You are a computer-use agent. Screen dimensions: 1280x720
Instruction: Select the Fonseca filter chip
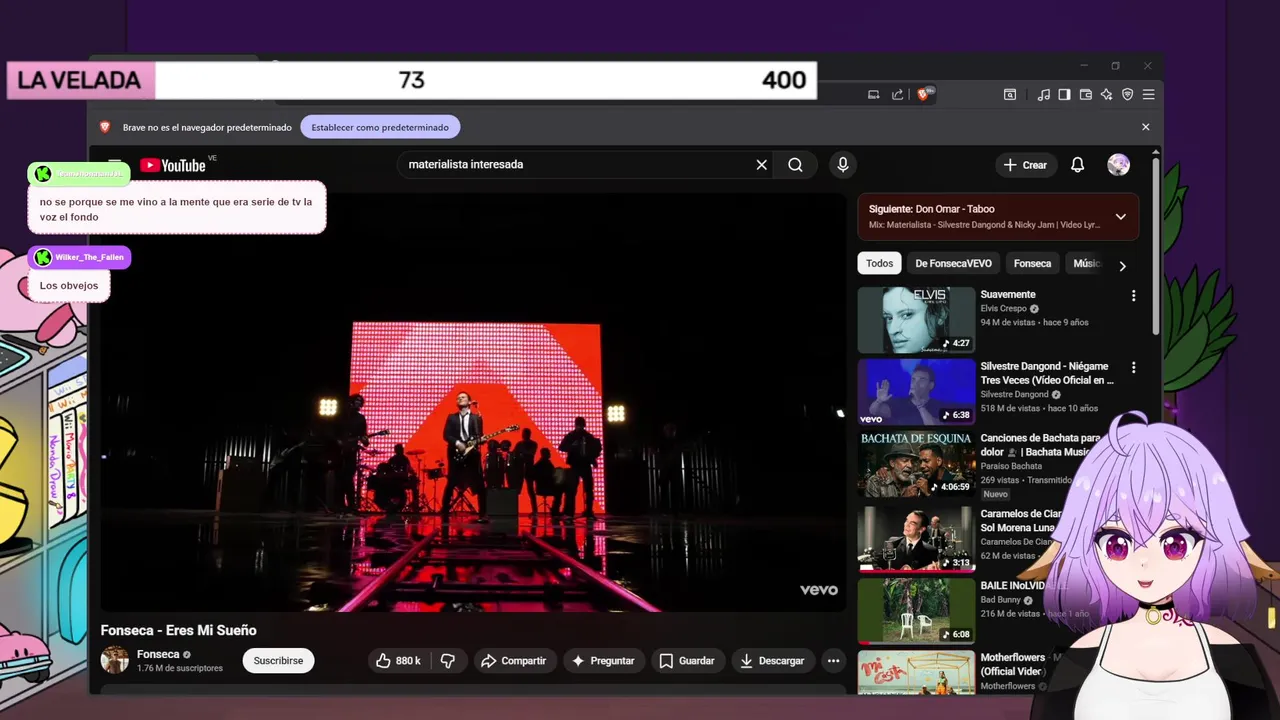(1032, 263)
